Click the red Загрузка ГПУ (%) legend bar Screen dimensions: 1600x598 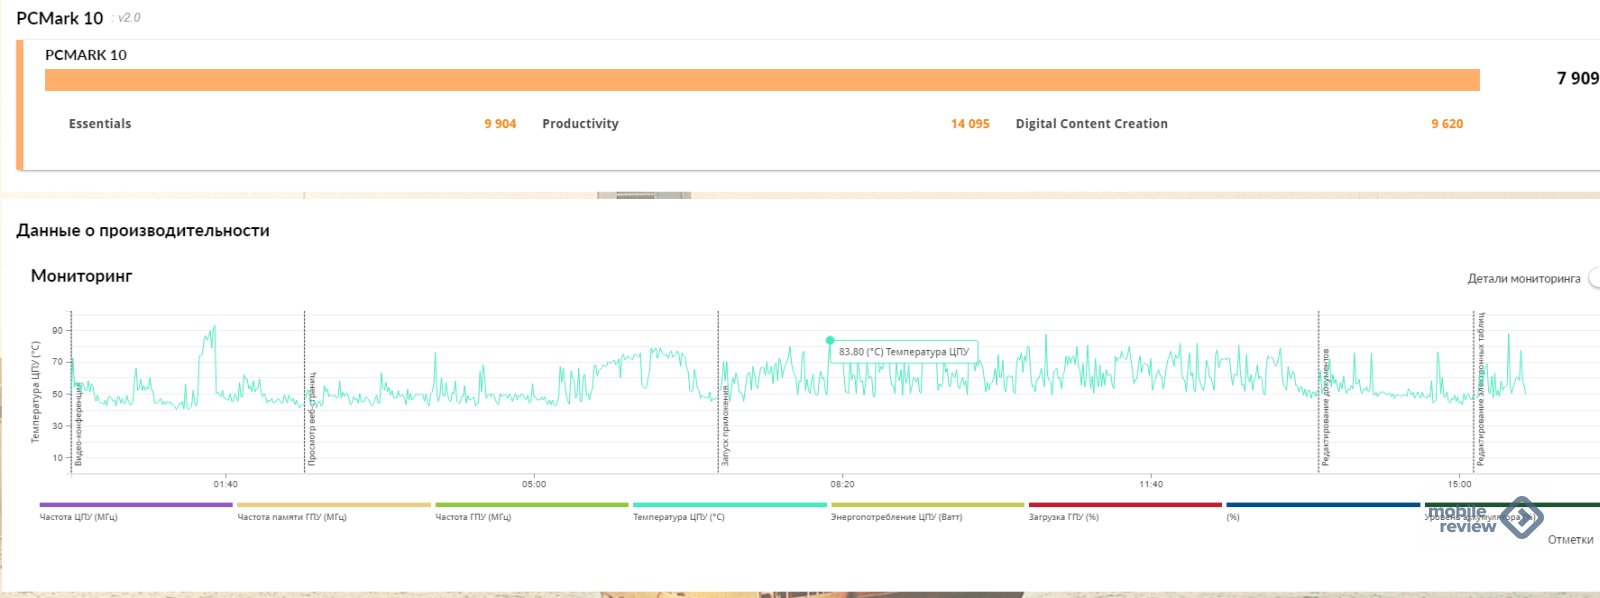(x=1125, y=505)
